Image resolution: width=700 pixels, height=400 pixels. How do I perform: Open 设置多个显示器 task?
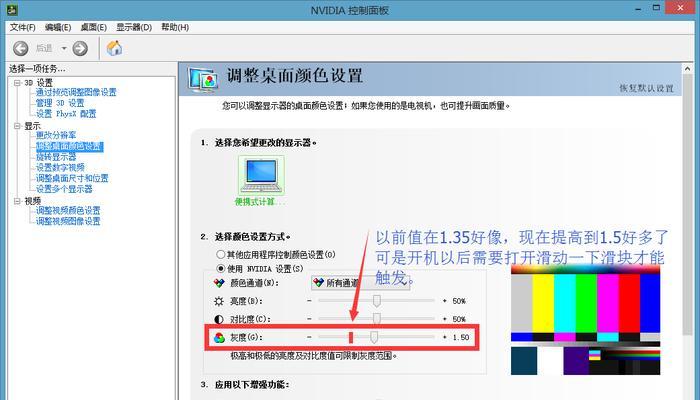(x=64, y=189)
